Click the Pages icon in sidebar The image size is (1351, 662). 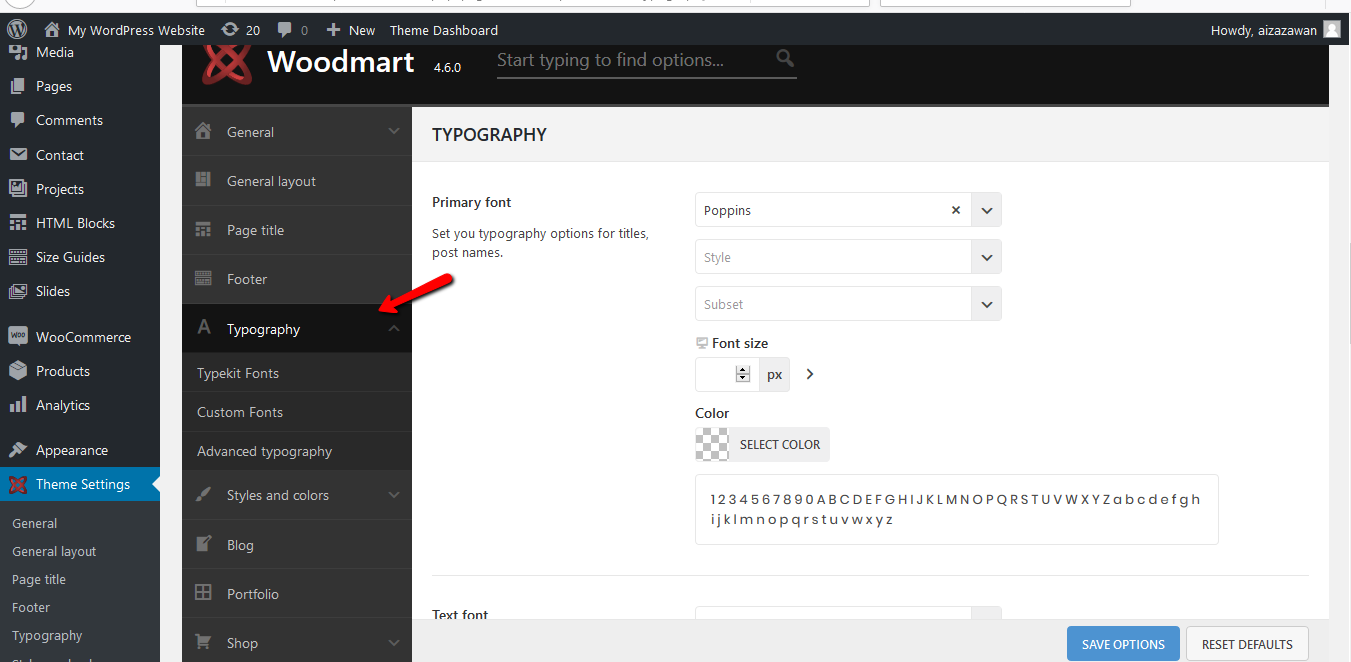(18, 86)
